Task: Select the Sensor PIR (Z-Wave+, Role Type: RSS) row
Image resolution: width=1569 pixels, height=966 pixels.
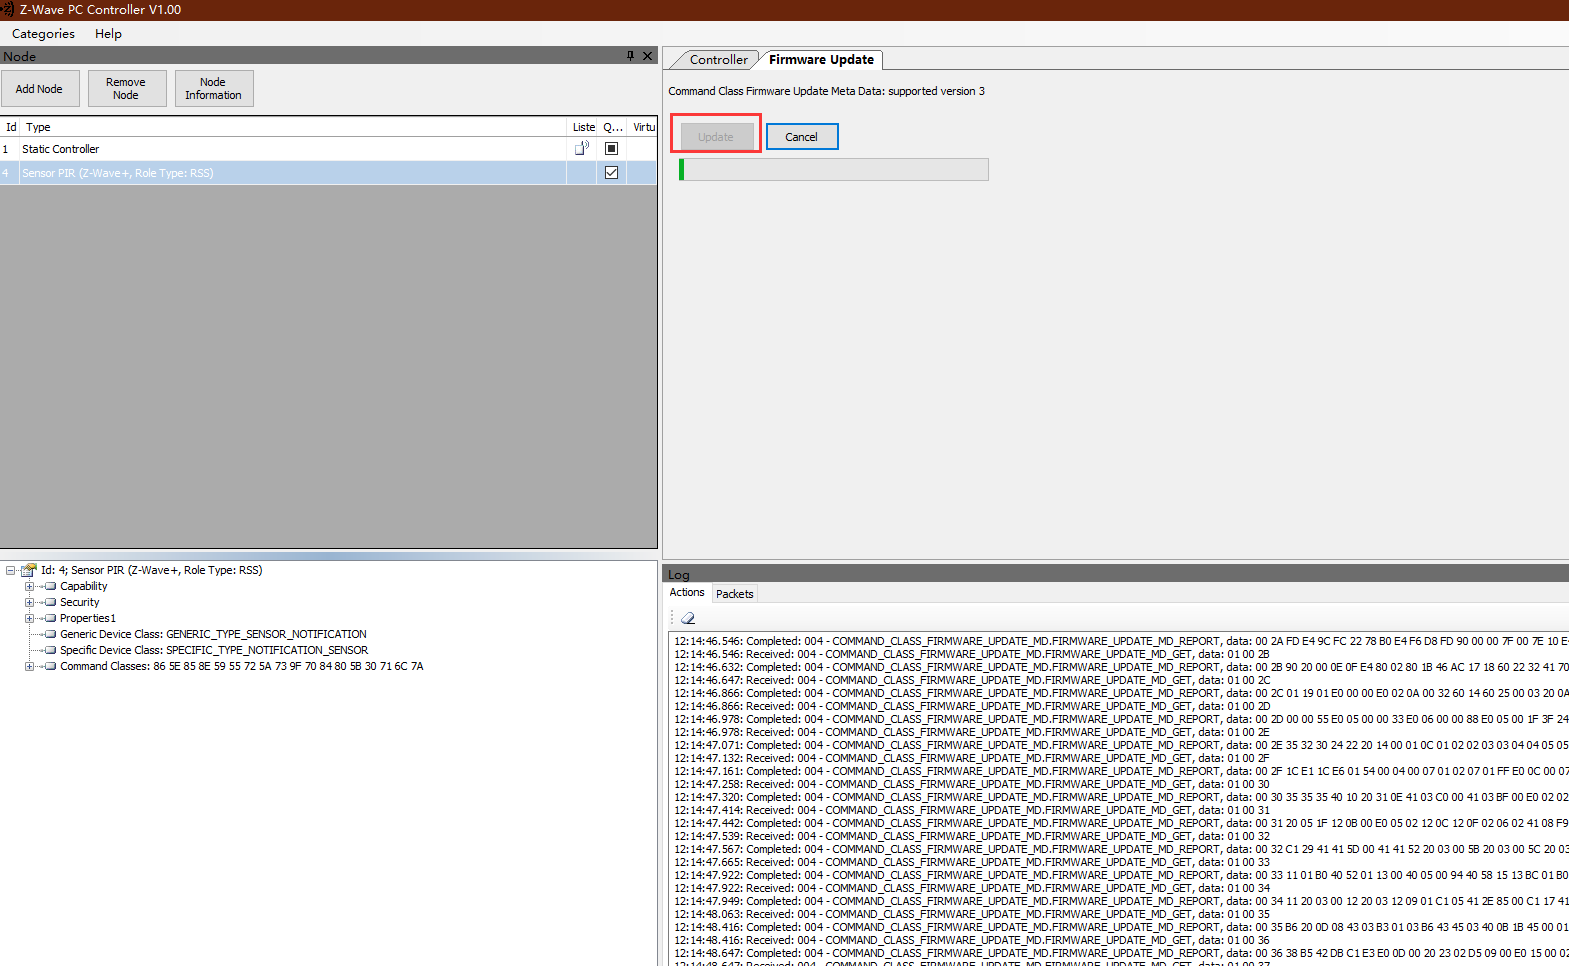Action: [328, 173]
